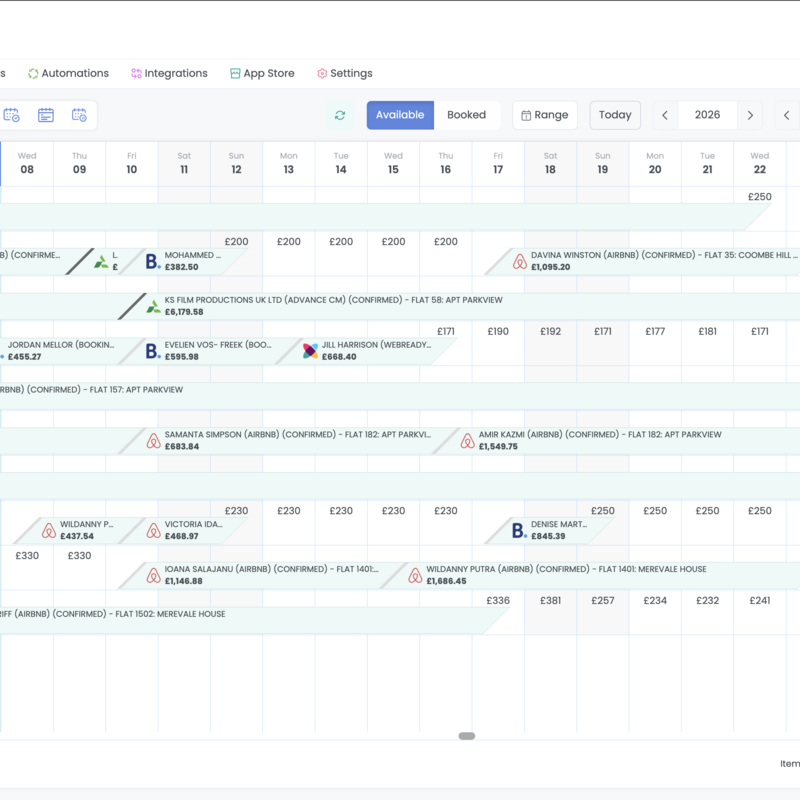Go to next year arrow

click(x=750, y=115)
